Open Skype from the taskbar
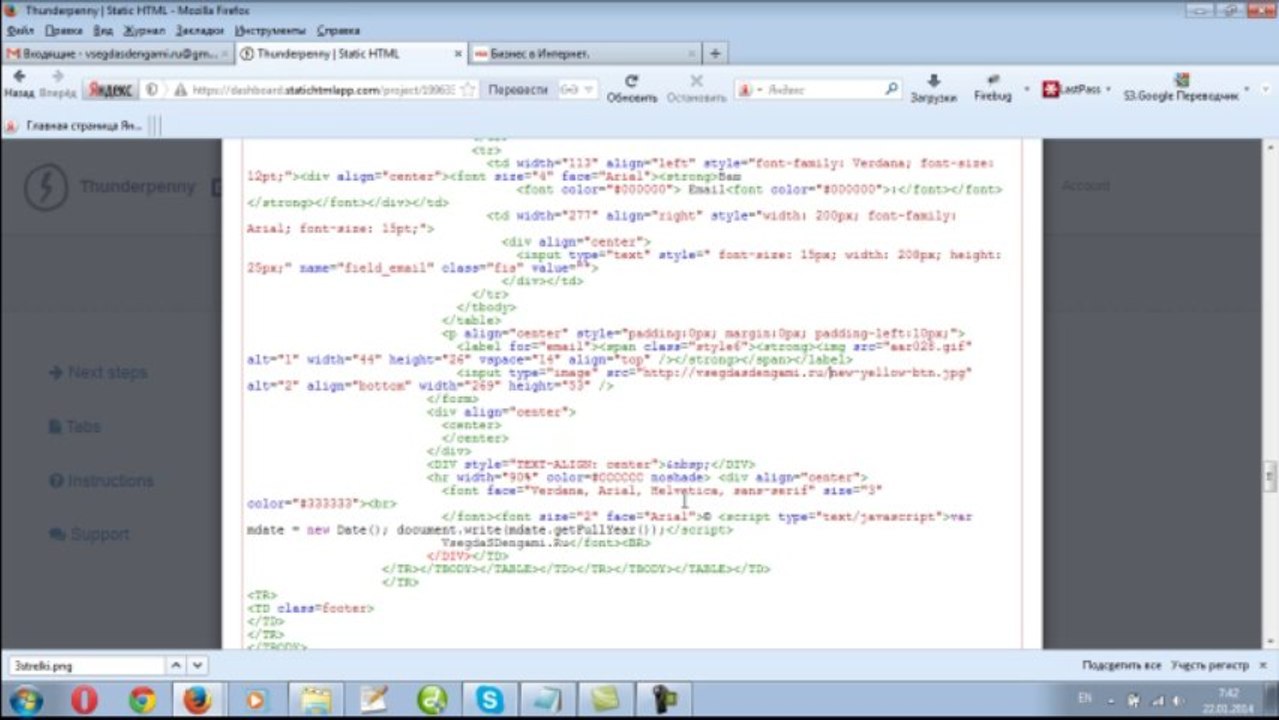The height and width of the screenshot is (720, 1279). pyautogui.click(x=490, y=700)
